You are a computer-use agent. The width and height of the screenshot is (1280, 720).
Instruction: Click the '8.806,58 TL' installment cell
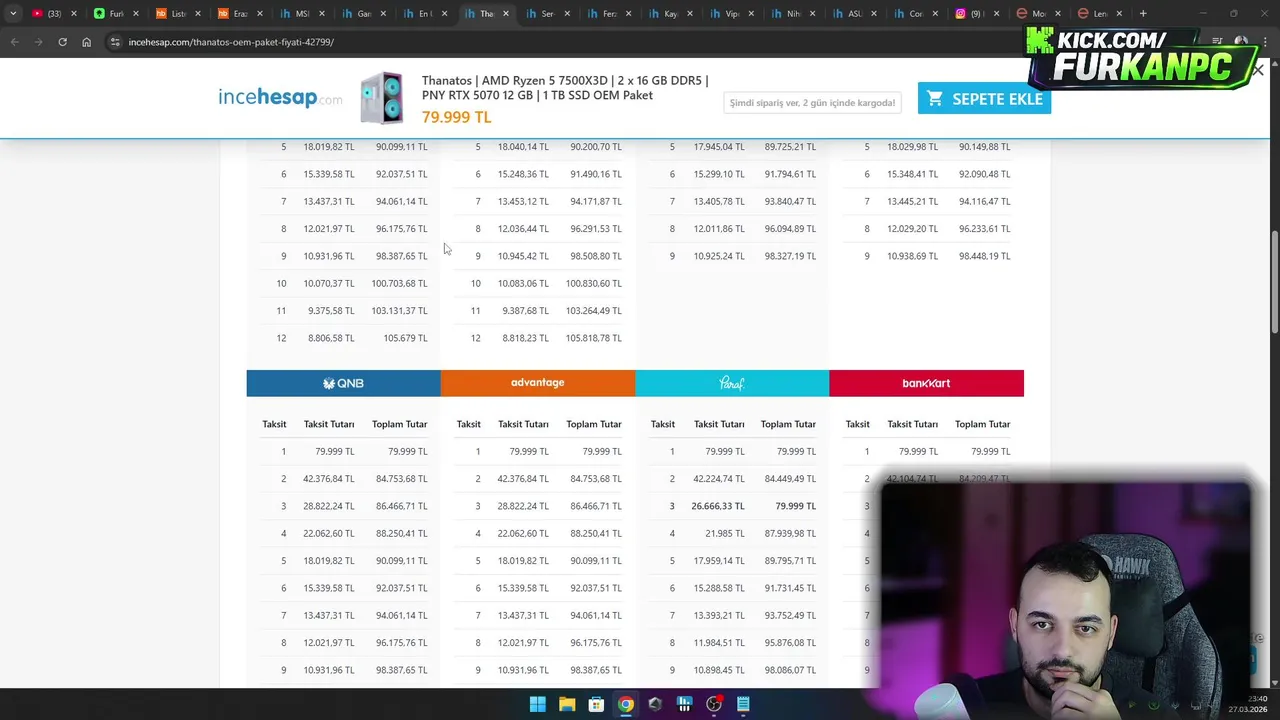[x=331, y=338]
